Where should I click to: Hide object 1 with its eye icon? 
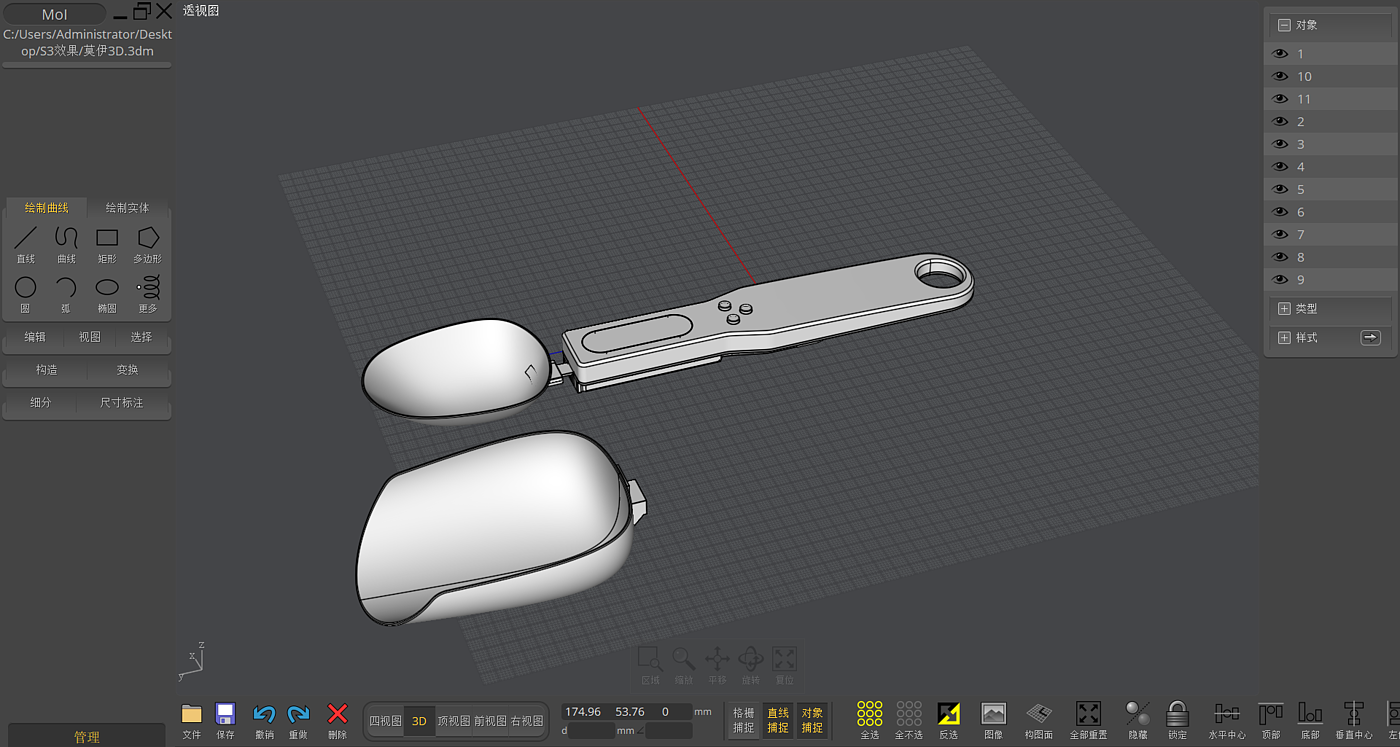1279,54
